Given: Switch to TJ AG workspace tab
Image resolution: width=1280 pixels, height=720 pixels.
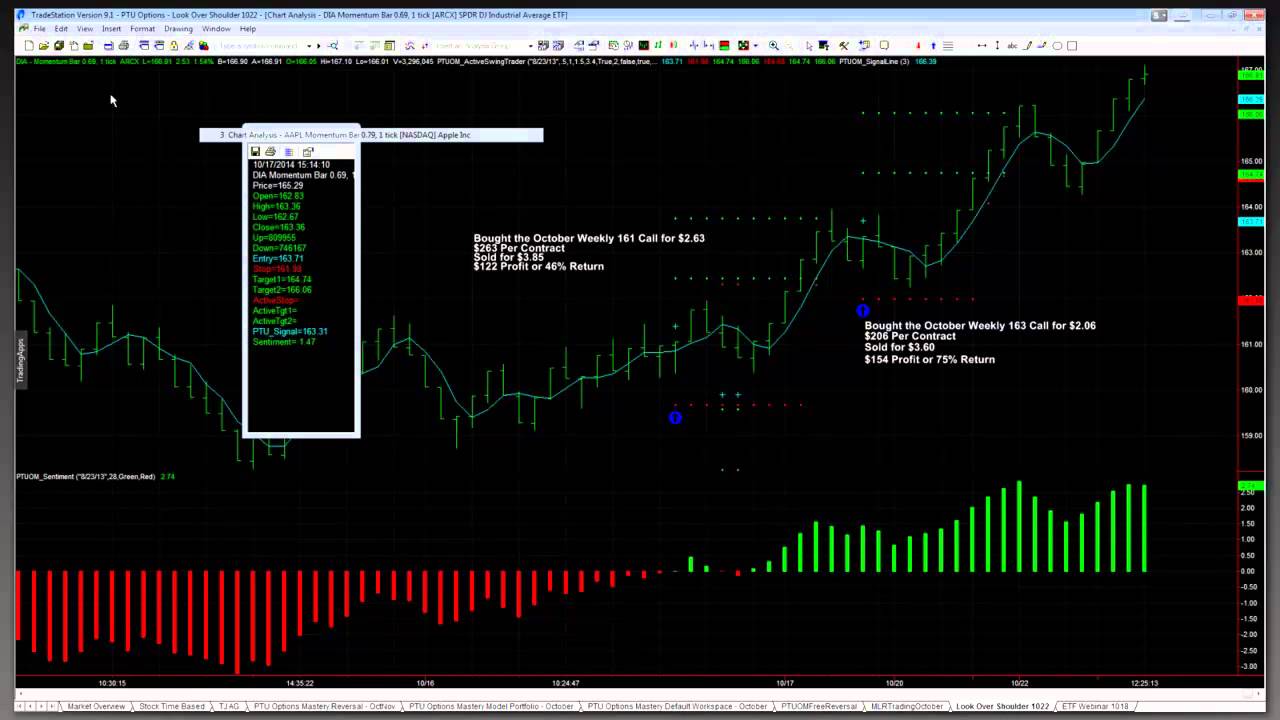Looking at the screenshot, I should [x=228, y=706].
